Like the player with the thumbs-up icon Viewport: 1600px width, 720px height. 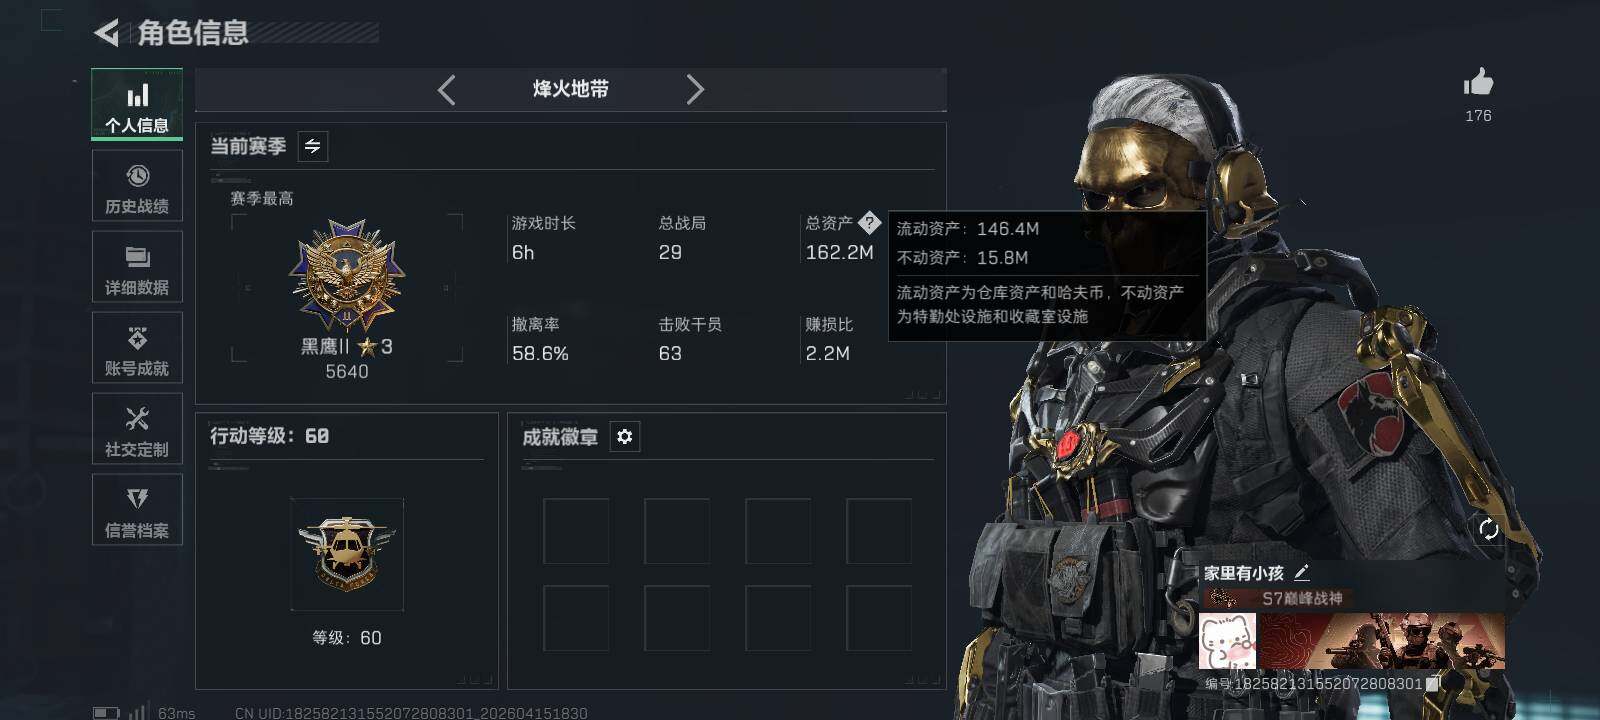pos(1478,82)
